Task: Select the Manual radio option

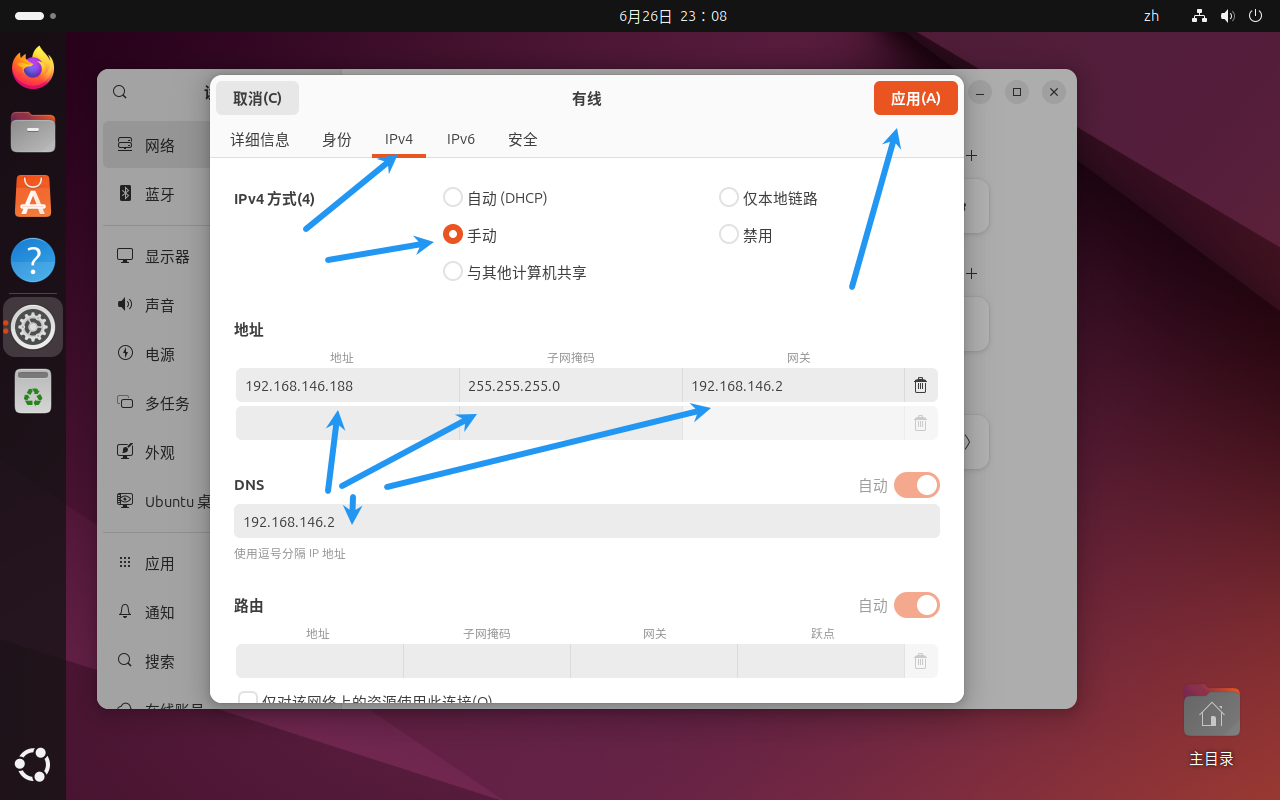Action: (453, 235)
